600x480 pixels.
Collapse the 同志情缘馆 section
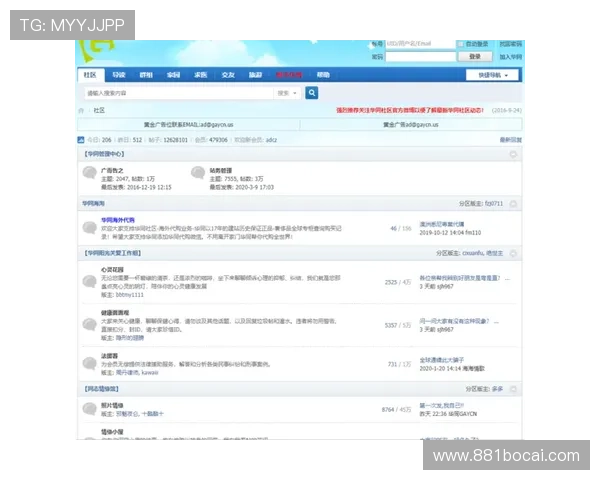pos(513,389)
